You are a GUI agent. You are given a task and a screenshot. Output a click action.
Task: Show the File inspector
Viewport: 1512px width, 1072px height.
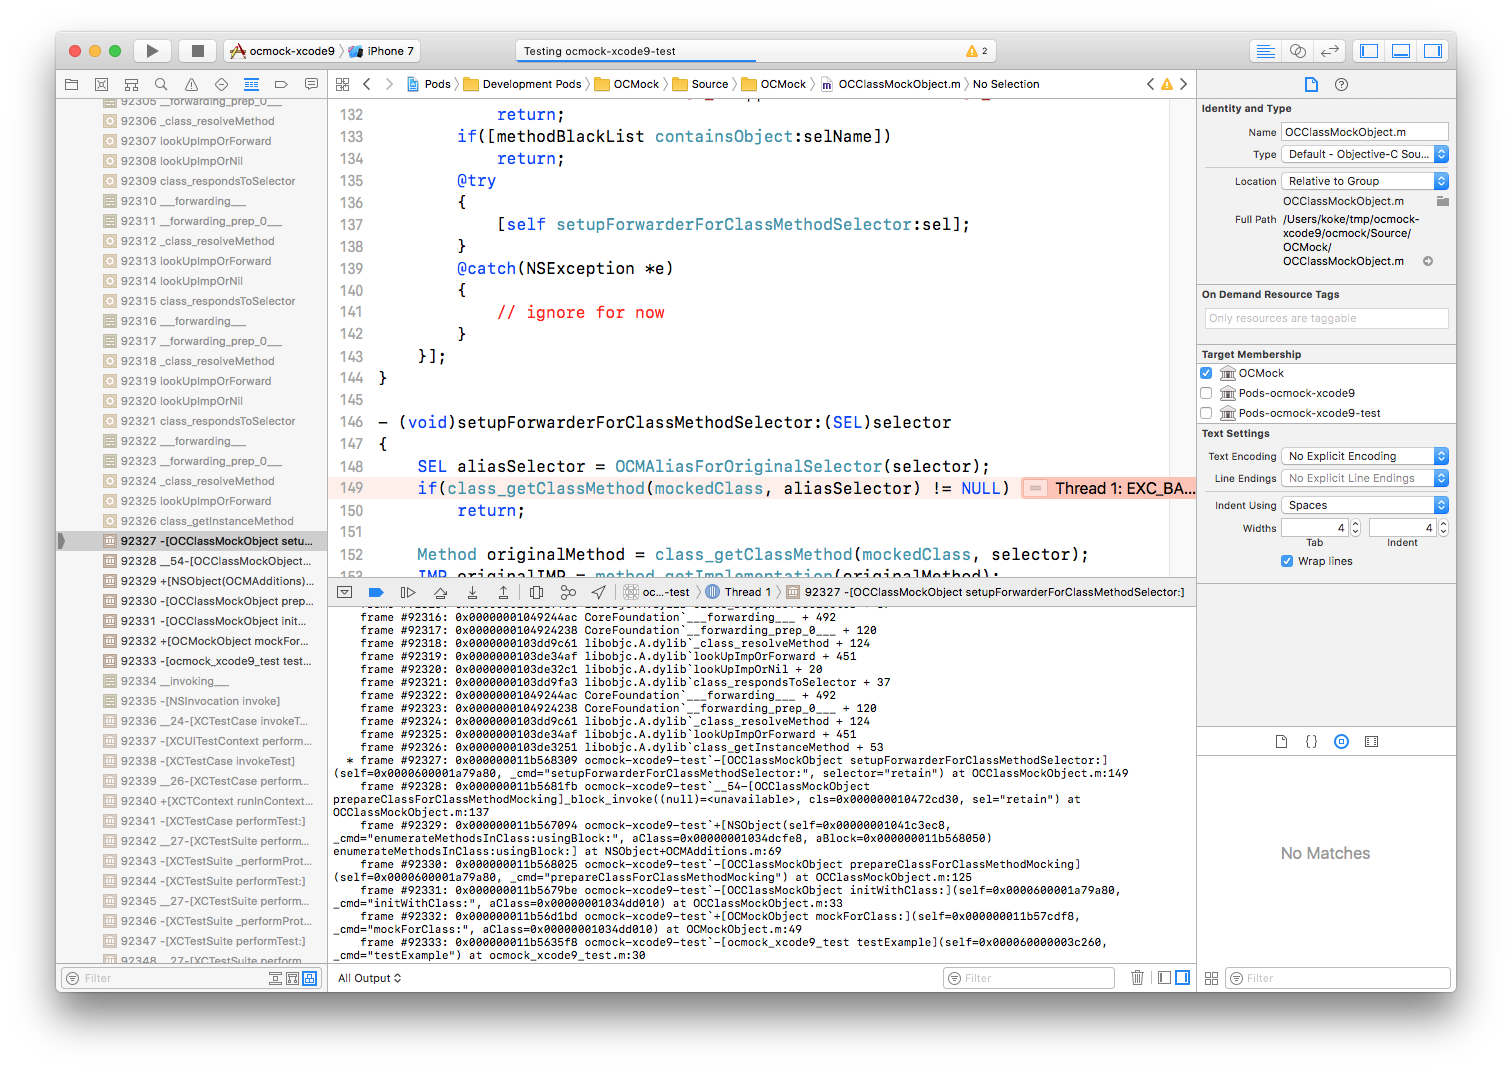1311,85
